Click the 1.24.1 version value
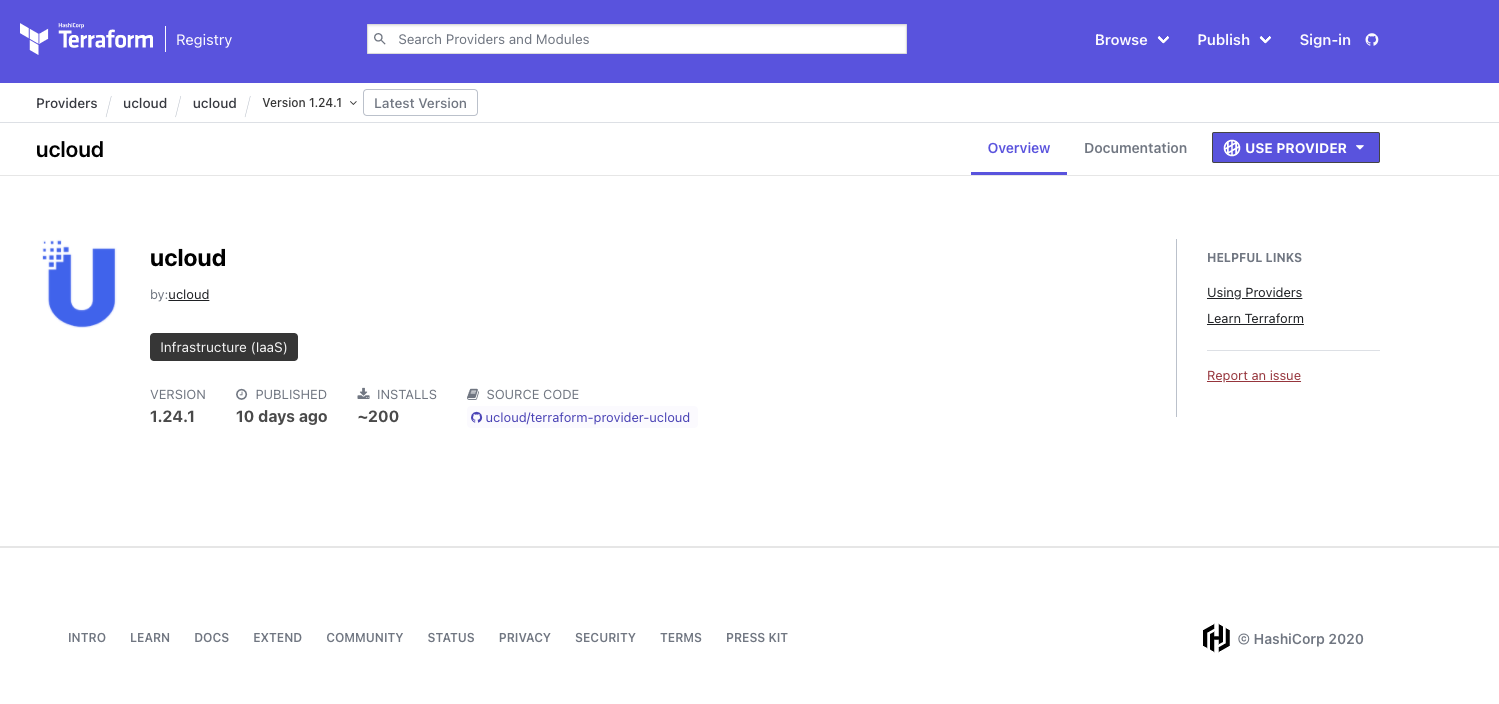The height and width of the screenshot is (704, 1499). click(173, 417)
